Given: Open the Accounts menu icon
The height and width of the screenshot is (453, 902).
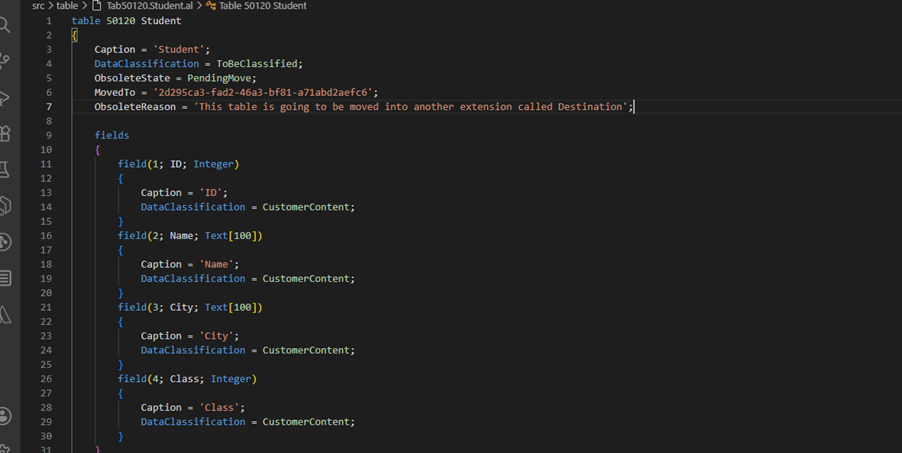Looking at the screenshot, I should [x=5, y=416].
